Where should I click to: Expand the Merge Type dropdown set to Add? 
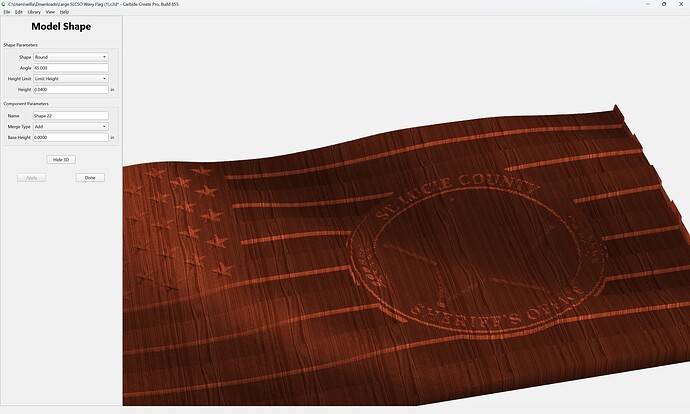(71, 126)
